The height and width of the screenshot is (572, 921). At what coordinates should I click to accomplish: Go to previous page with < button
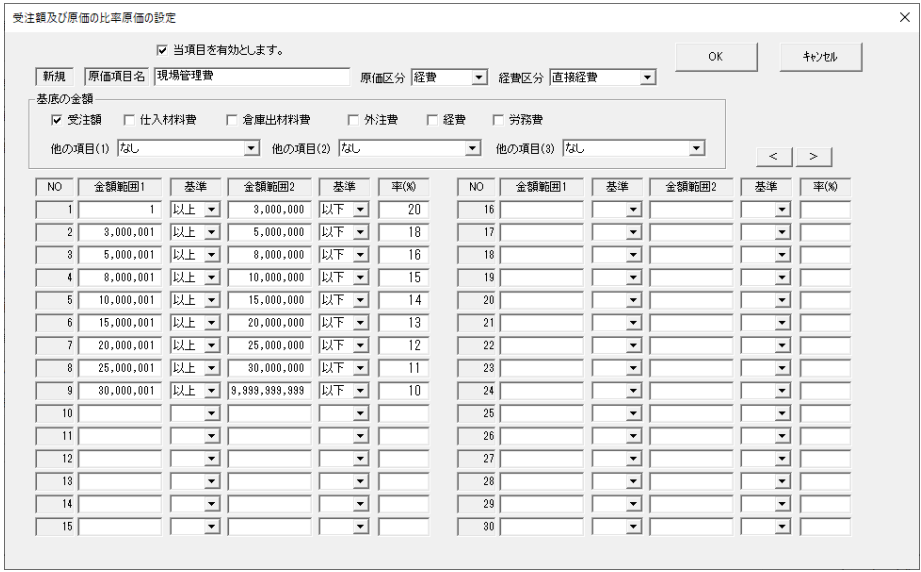tap(775, 157)
